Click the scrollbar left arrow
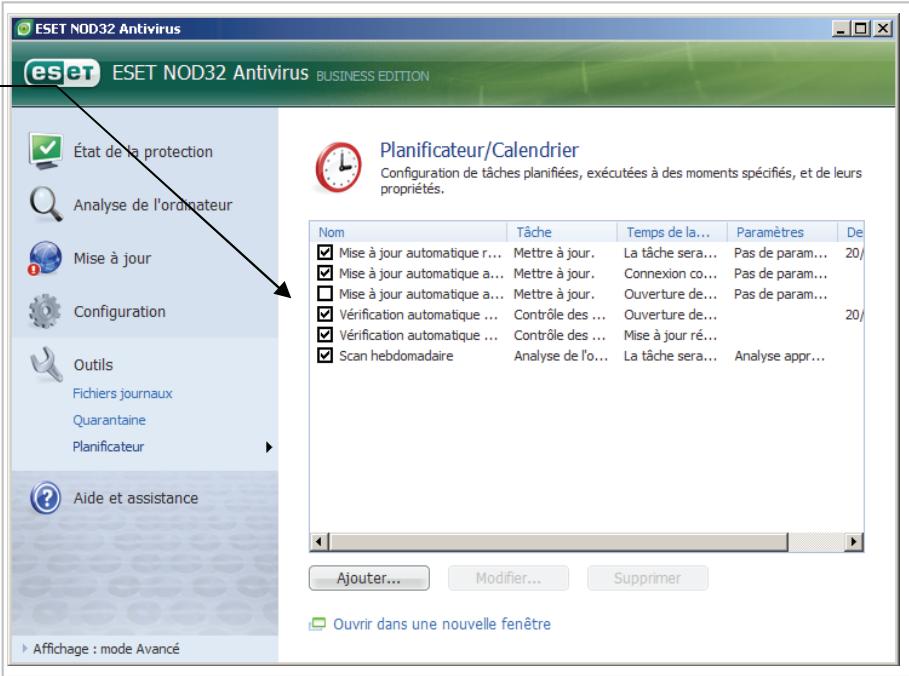 (318, 542)
